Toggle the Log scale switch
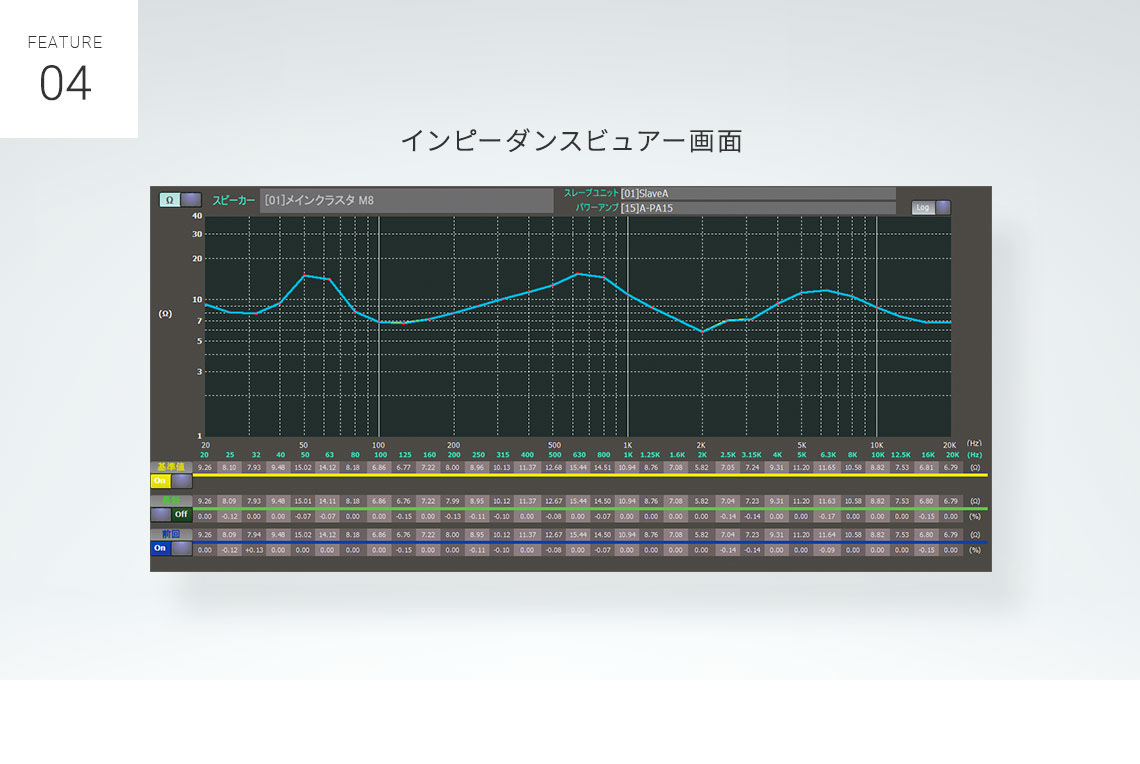The height and width of the screenshot is (764, 1140). [931, 208]
